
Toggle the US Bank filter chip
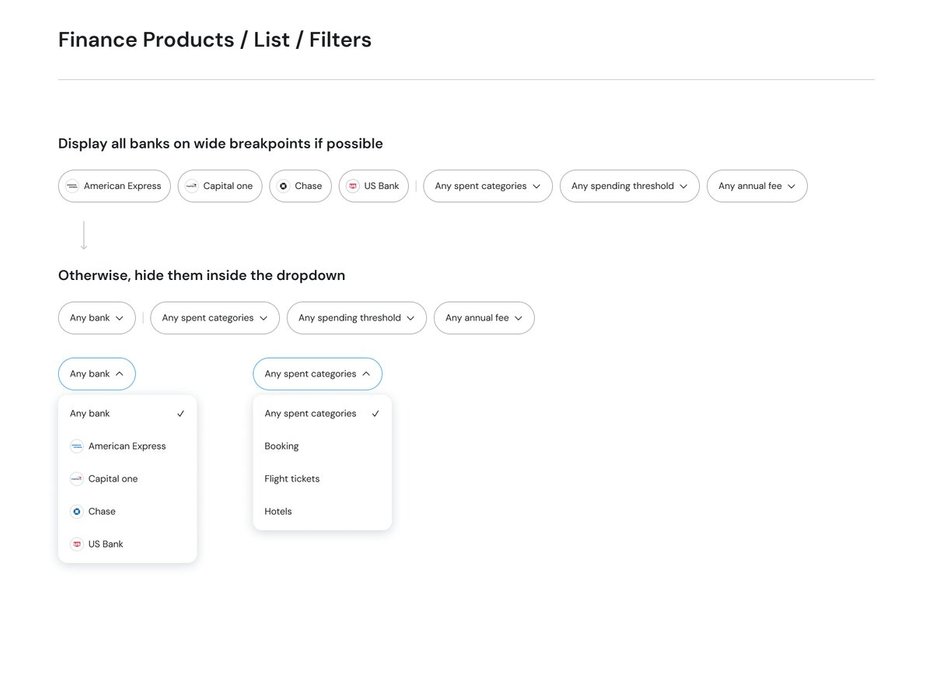(374, 186)
